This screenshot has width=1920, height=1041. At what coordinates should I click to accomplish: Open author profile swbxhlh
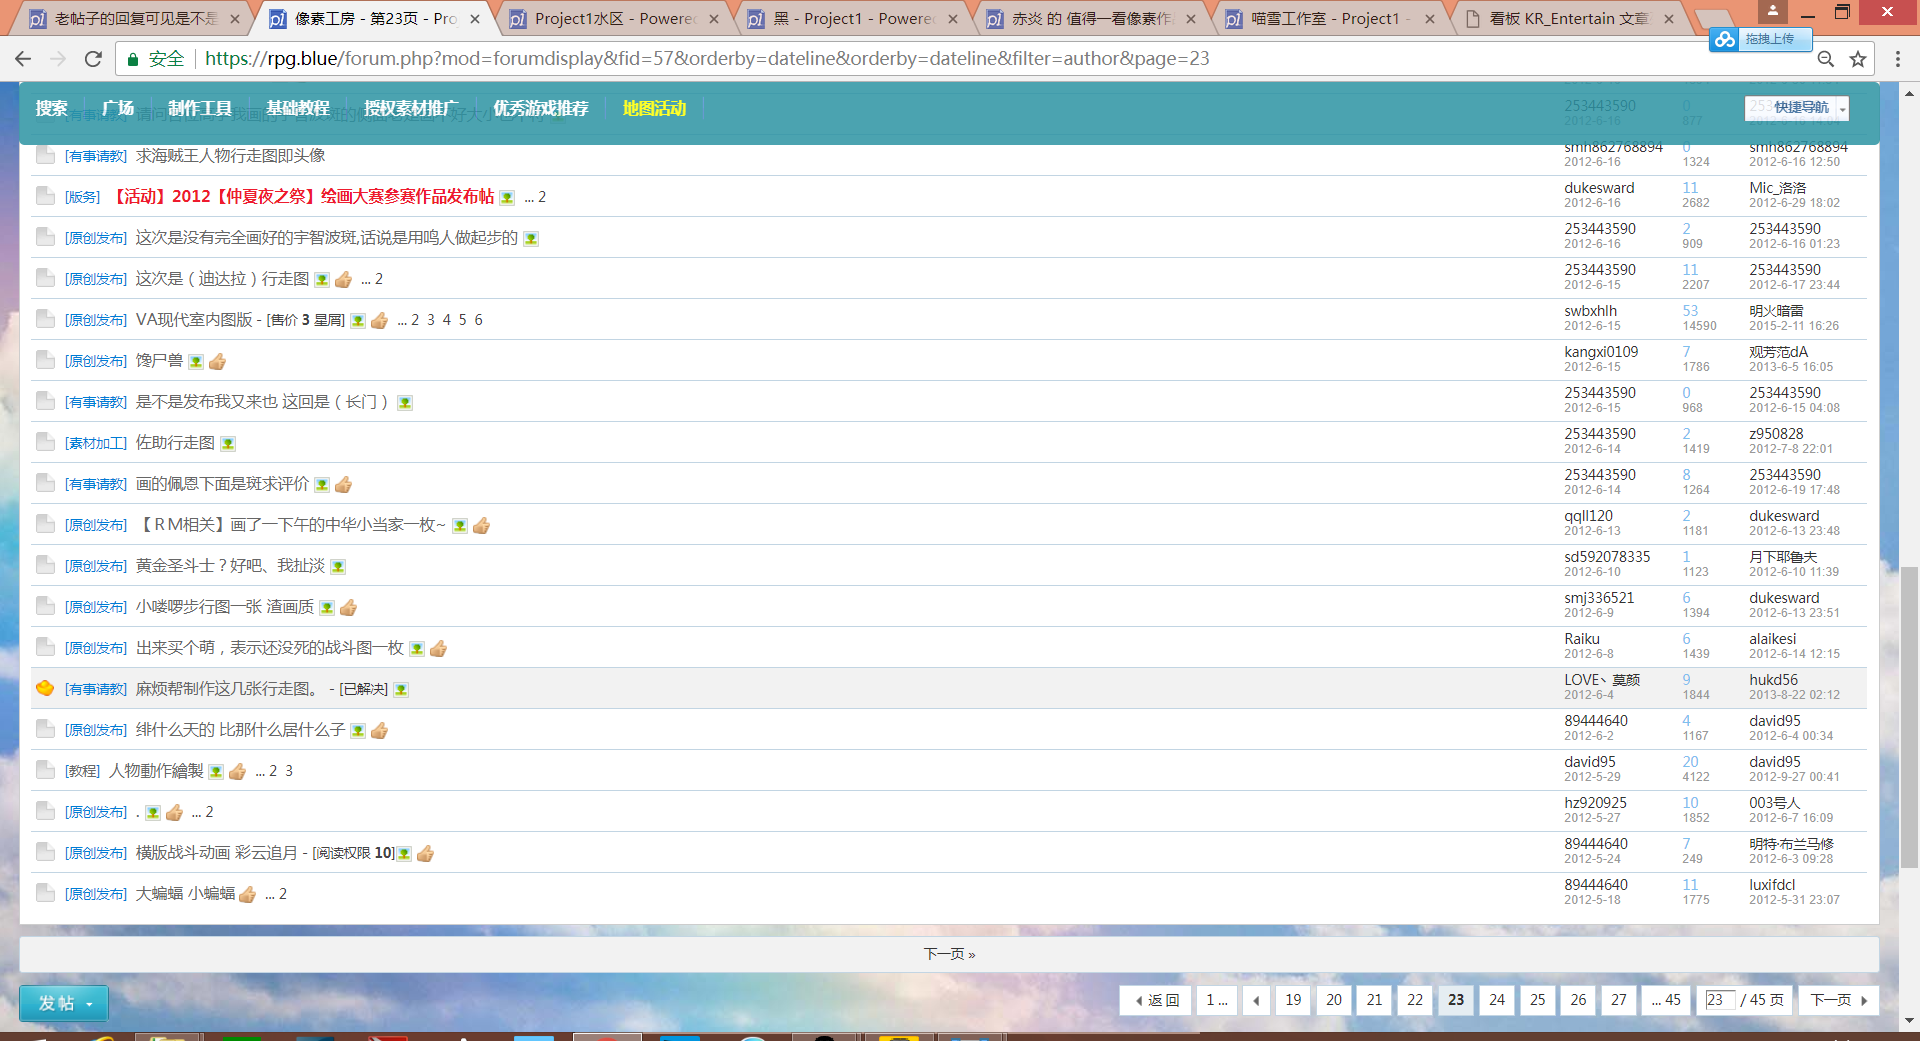(1590, 311)
